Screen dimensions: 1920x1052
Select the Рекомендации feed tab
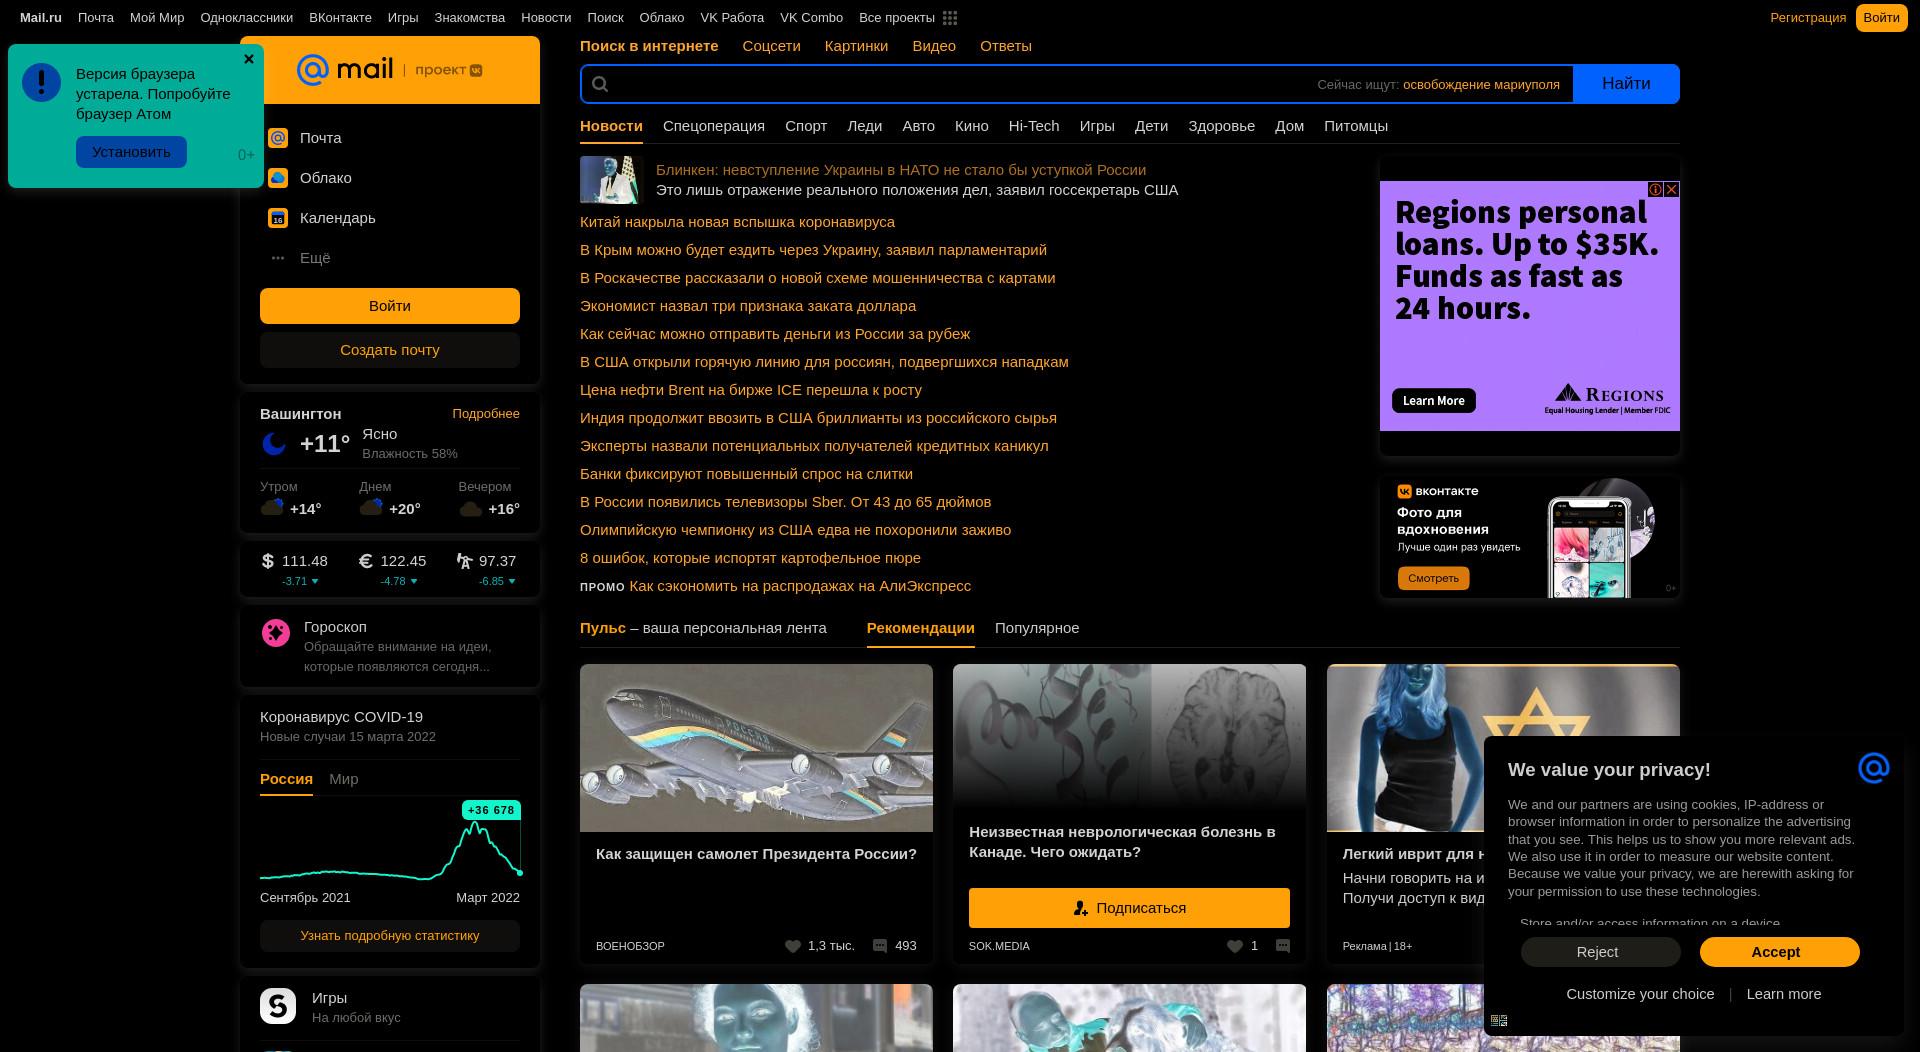(921, 628)
